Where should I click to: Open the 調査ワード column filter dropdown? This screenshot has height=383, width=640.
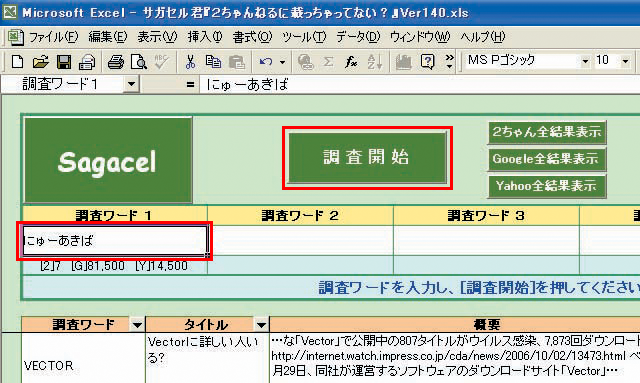[137, 325]
